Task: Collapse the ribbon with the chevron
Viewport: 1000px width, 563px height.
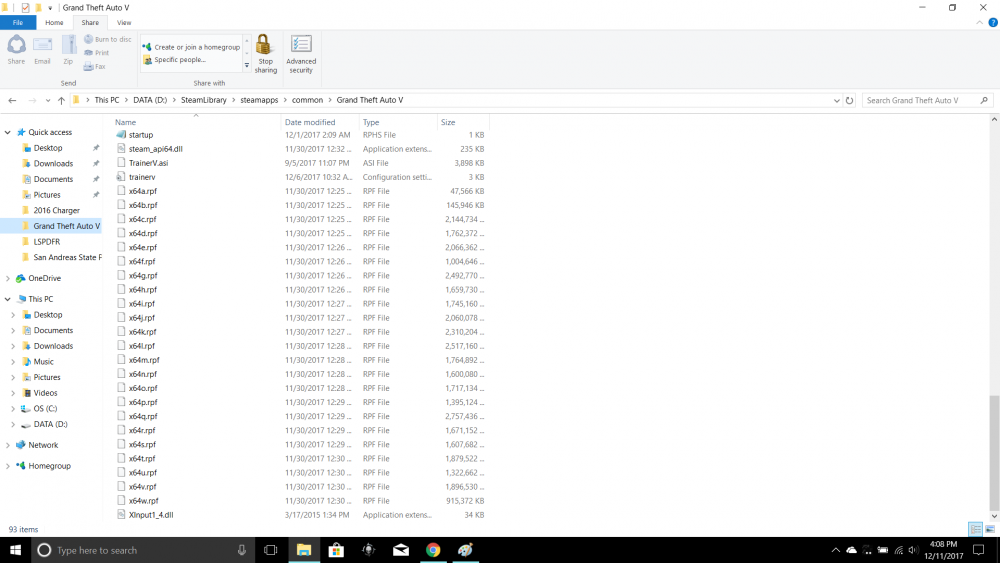Action: tap(980, 22)
